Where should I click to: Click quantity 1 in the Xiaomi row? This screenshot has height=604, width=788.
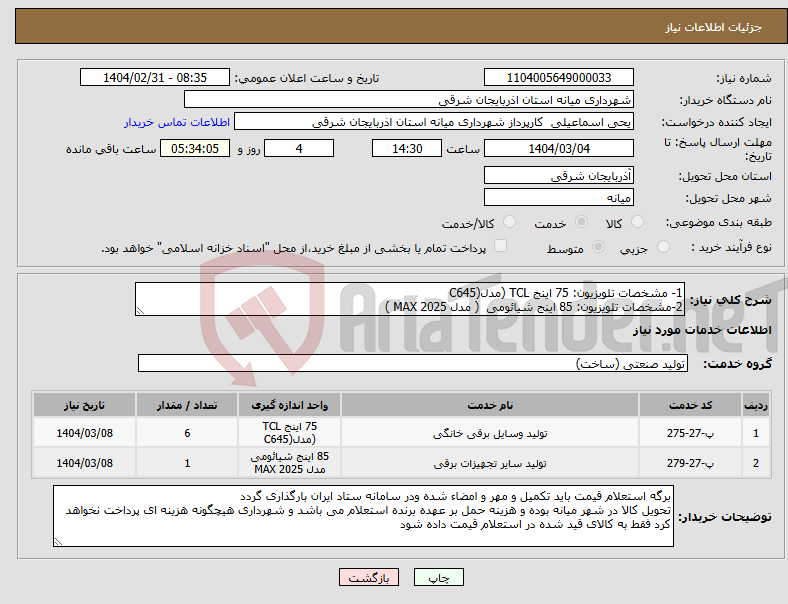(187, 463)
